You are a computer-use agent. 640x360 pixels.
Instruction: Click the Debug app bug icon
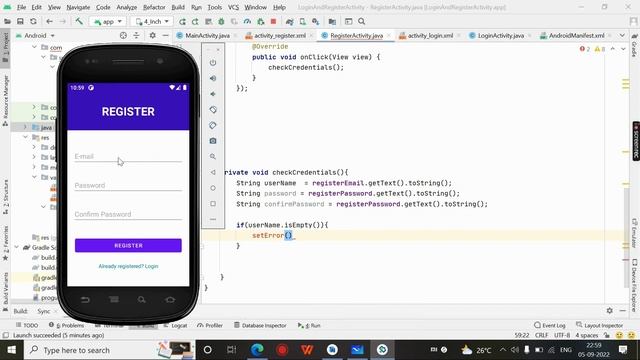pyautogui.click(x=221, y=22)
